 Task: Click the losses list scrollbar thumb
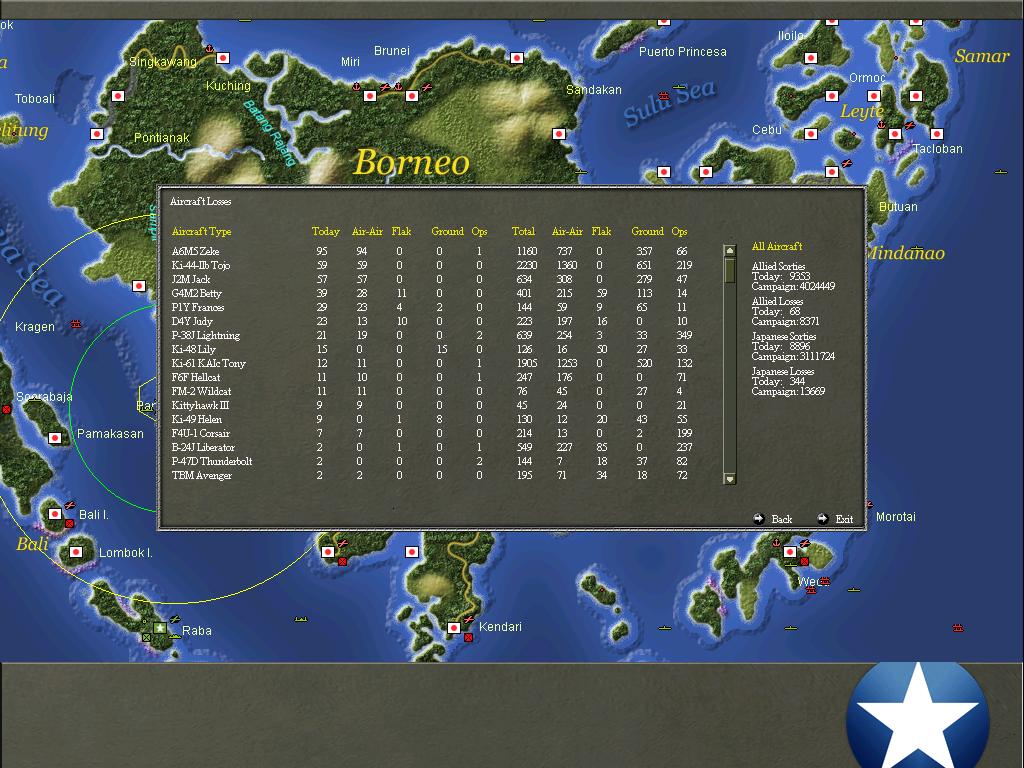(730, 270)
